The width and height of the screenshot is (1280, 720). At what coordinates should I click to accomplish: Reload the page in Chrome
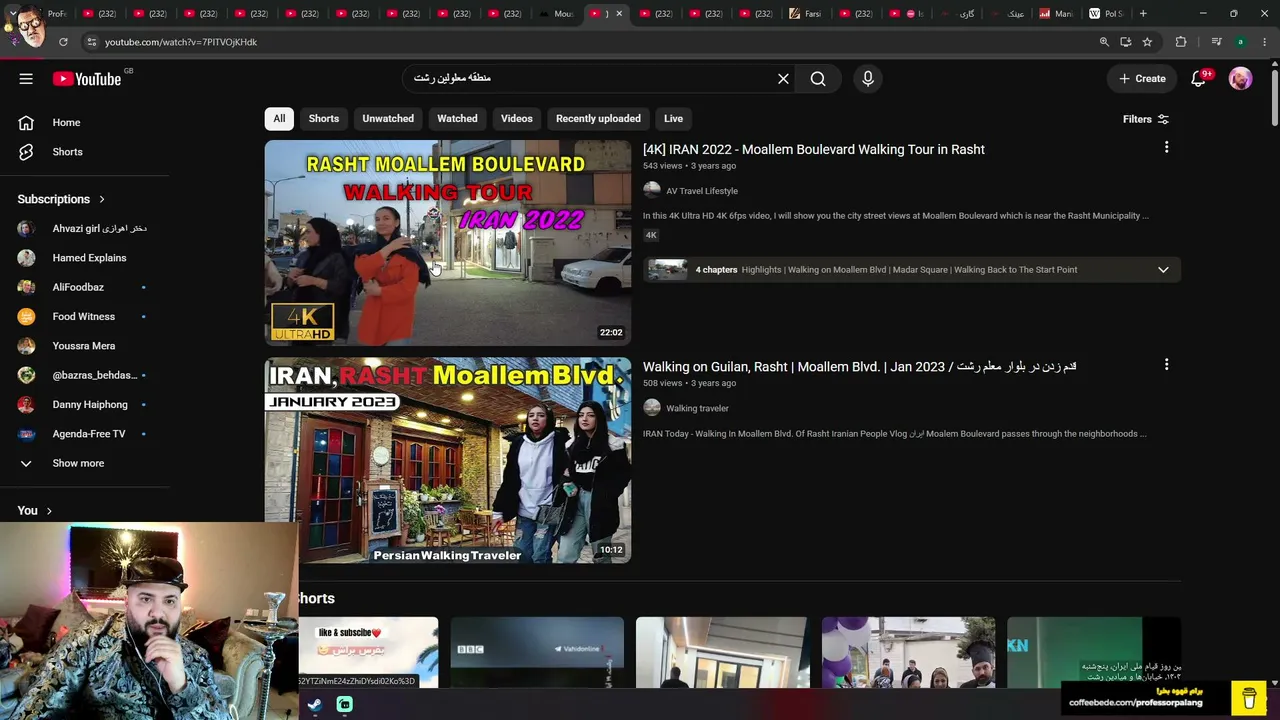[63, 42]
